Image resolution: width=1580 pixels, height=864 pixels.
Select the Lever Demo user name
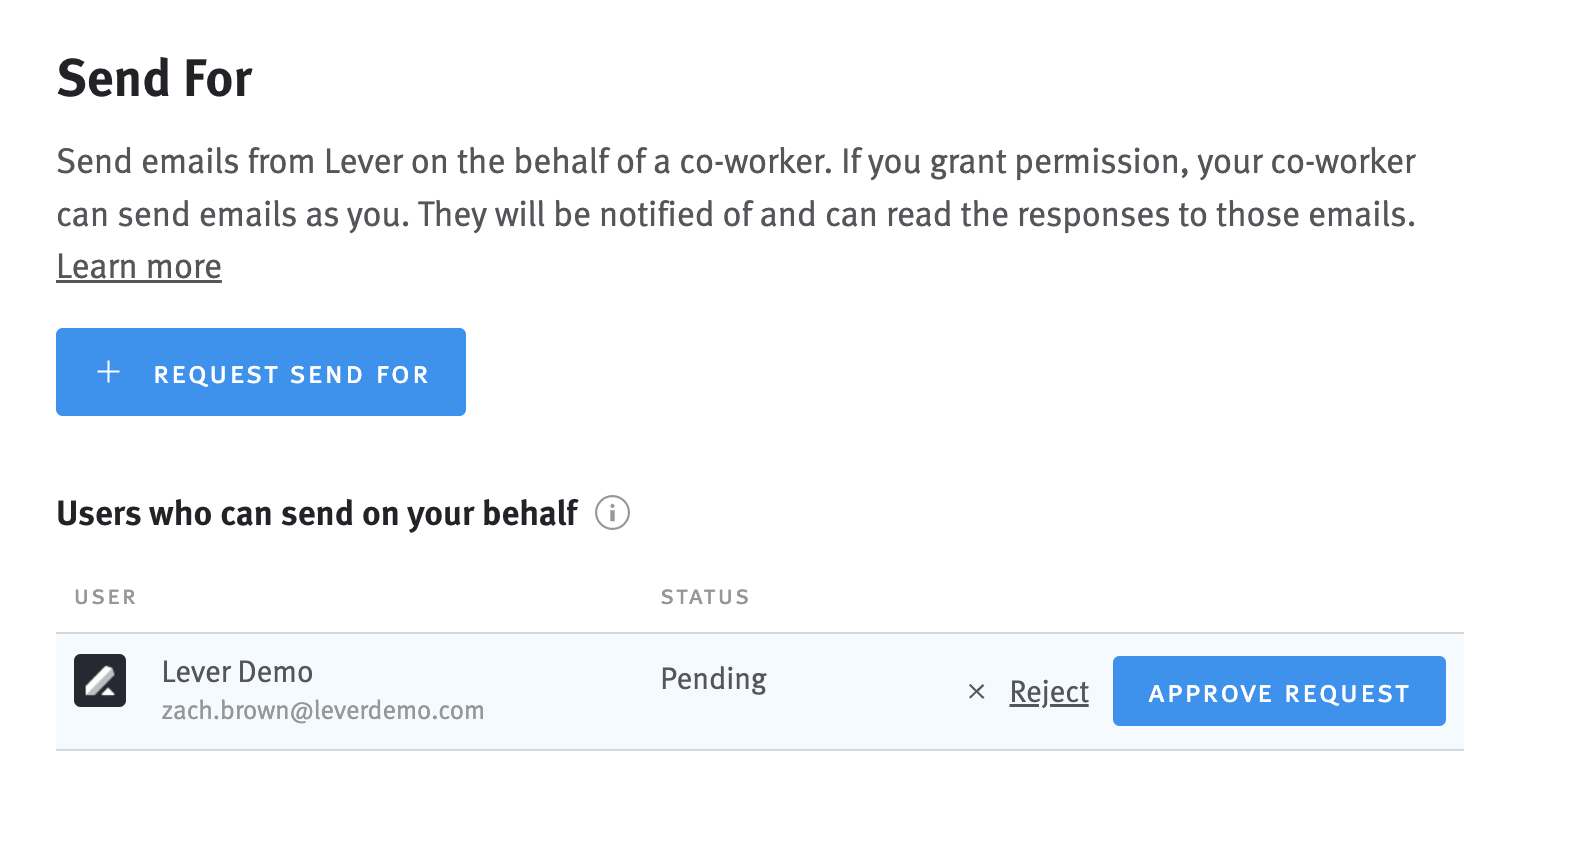(237, 672)
